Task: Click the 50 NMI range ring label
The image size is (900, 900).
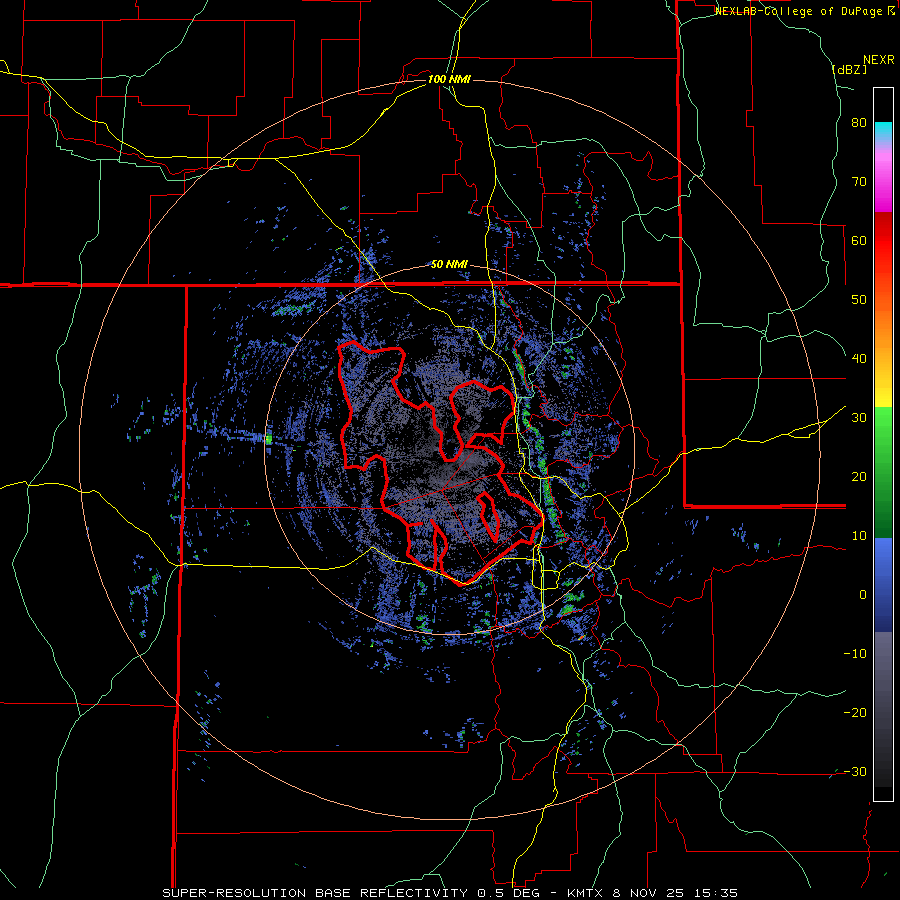Action: pos(449,265)
